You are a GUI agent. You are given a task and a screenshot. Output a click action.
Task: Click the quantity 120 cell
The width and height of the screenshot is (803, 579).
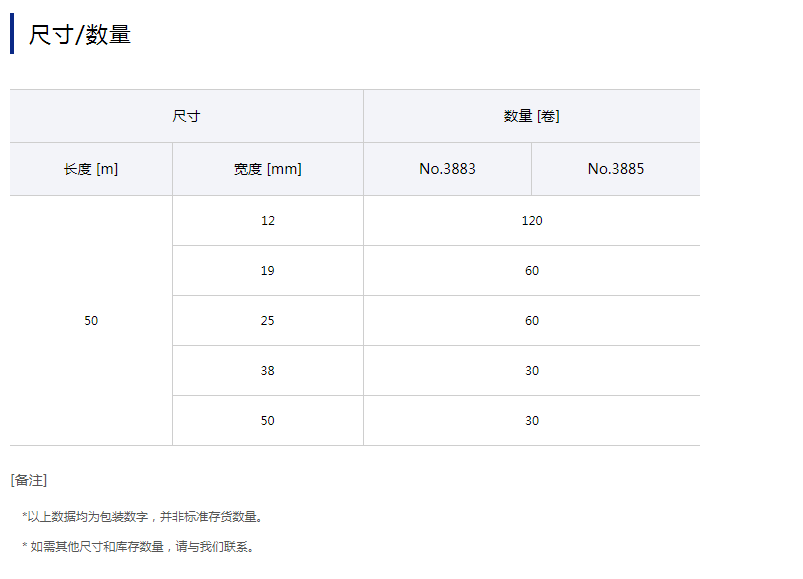(x=531, y=221)
